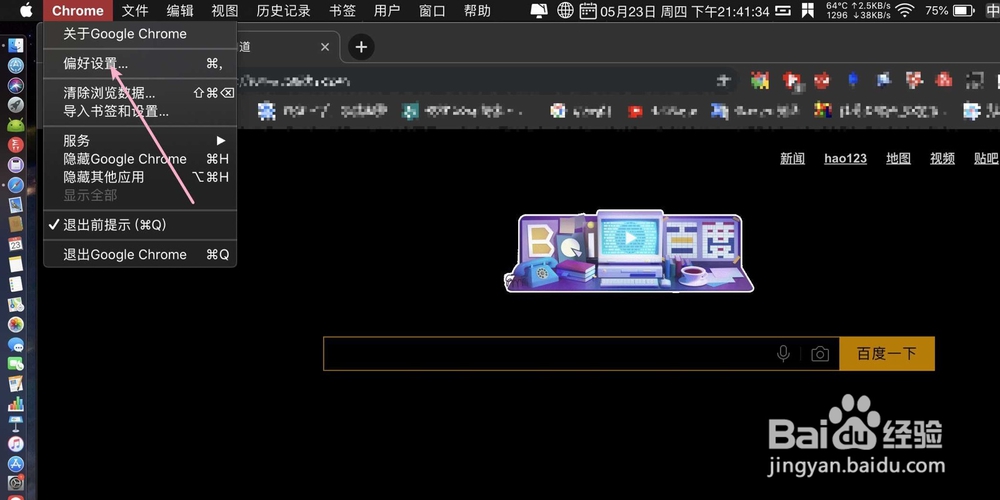
Task: Open the 新闻 link
Action: pos(792,158)
